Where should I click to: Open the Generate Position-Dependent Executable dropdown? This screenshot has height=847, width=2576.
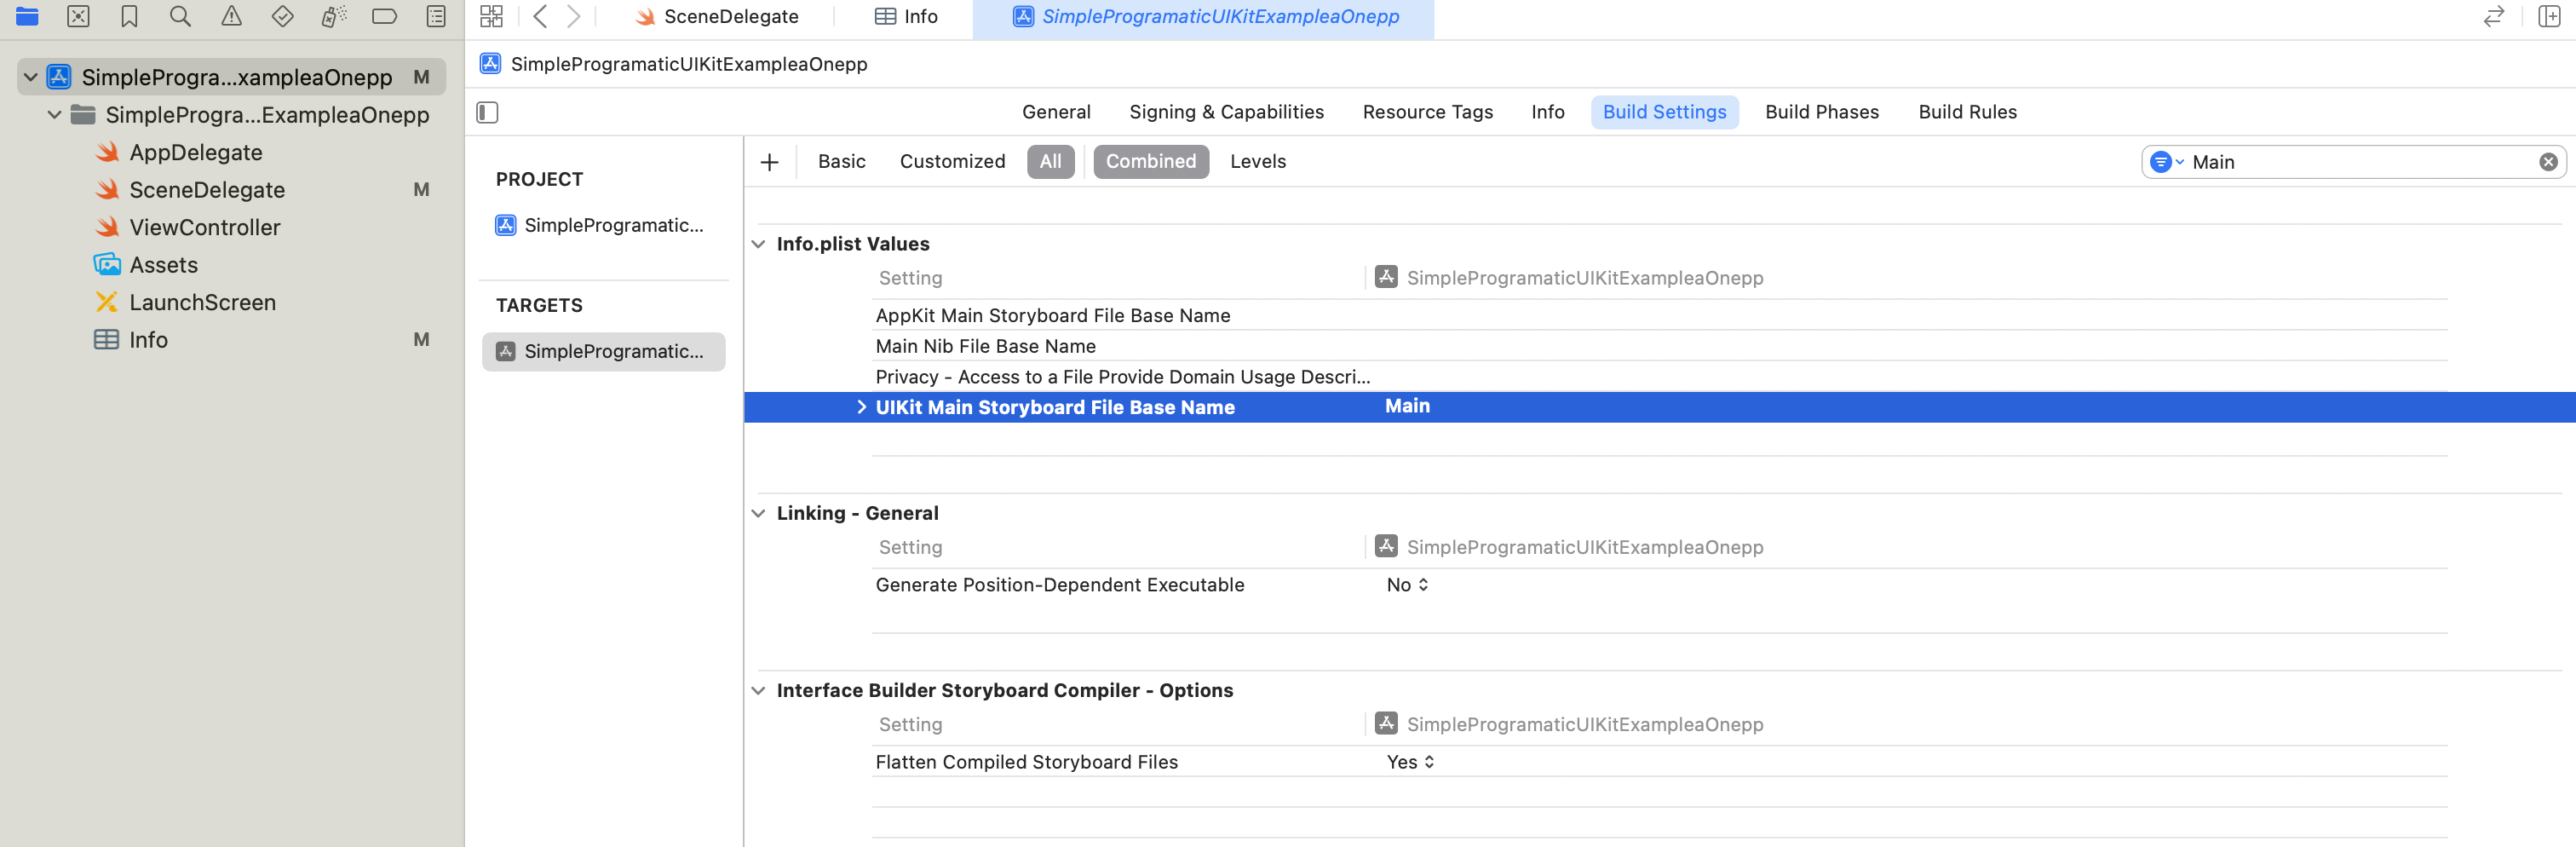1407,585
